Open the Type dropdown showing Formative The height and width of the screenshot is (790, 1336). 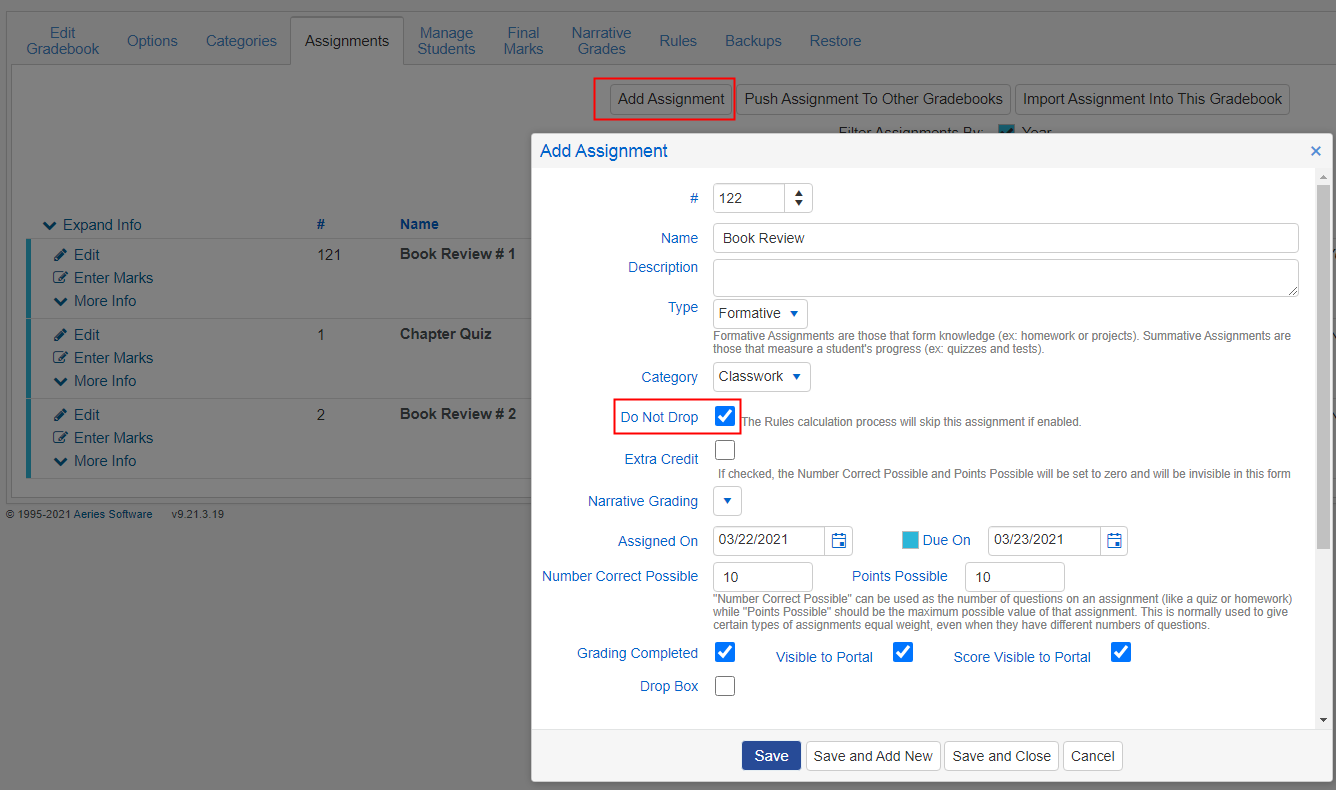pyautogui.click(x=760, y=313)
